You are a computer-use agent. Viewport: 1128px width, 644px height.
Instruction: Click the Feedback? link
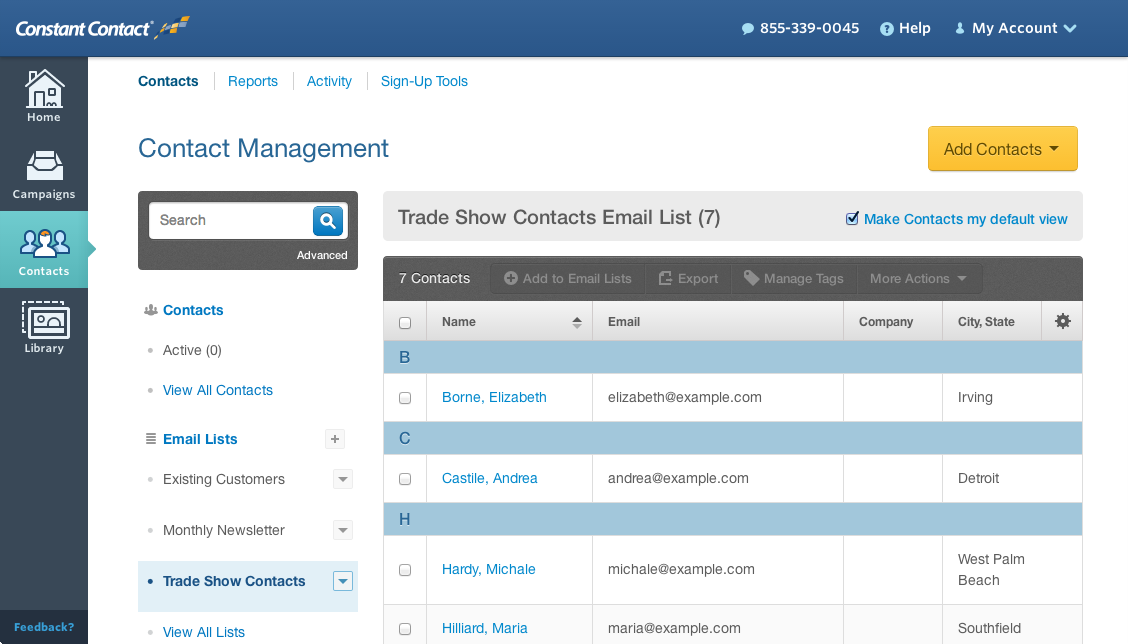tap(44, 627)
